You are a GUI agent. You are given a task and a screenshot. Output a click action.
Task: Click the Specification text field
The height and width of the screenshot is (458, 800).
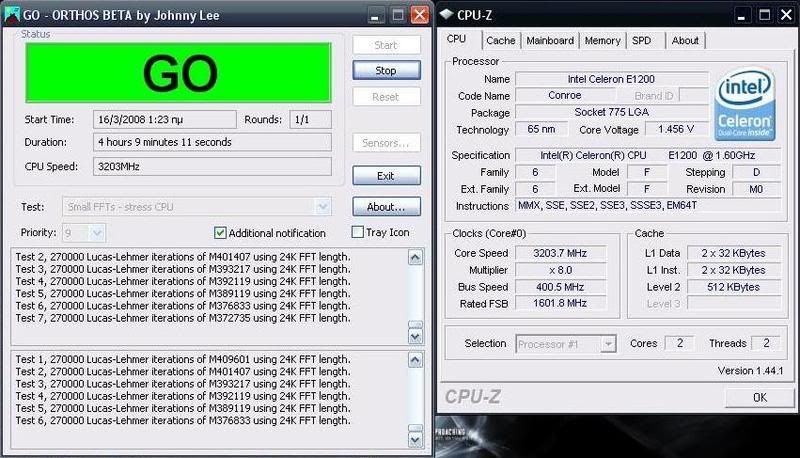click(648, 155)
